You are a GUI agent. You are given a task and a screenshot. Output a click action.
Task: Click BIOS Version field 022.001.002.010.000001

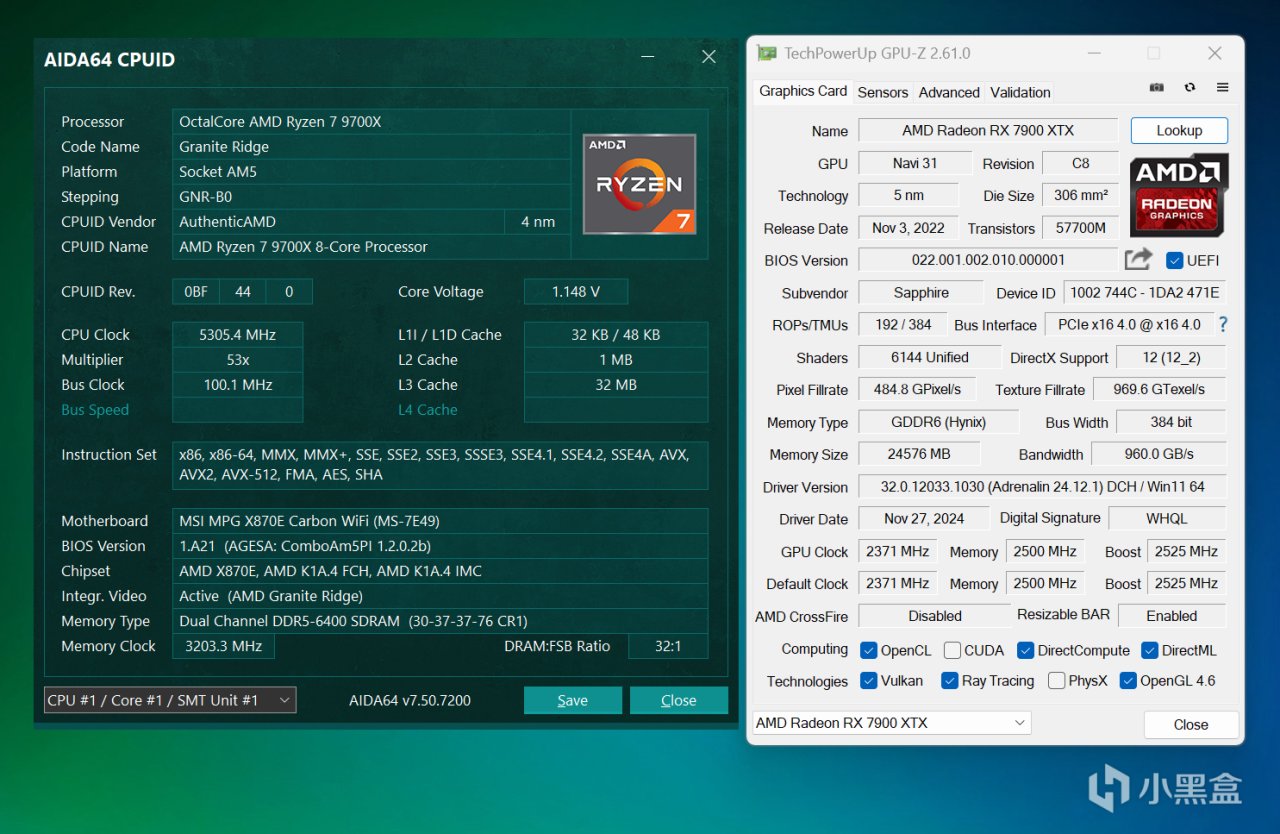coord(988,260)
